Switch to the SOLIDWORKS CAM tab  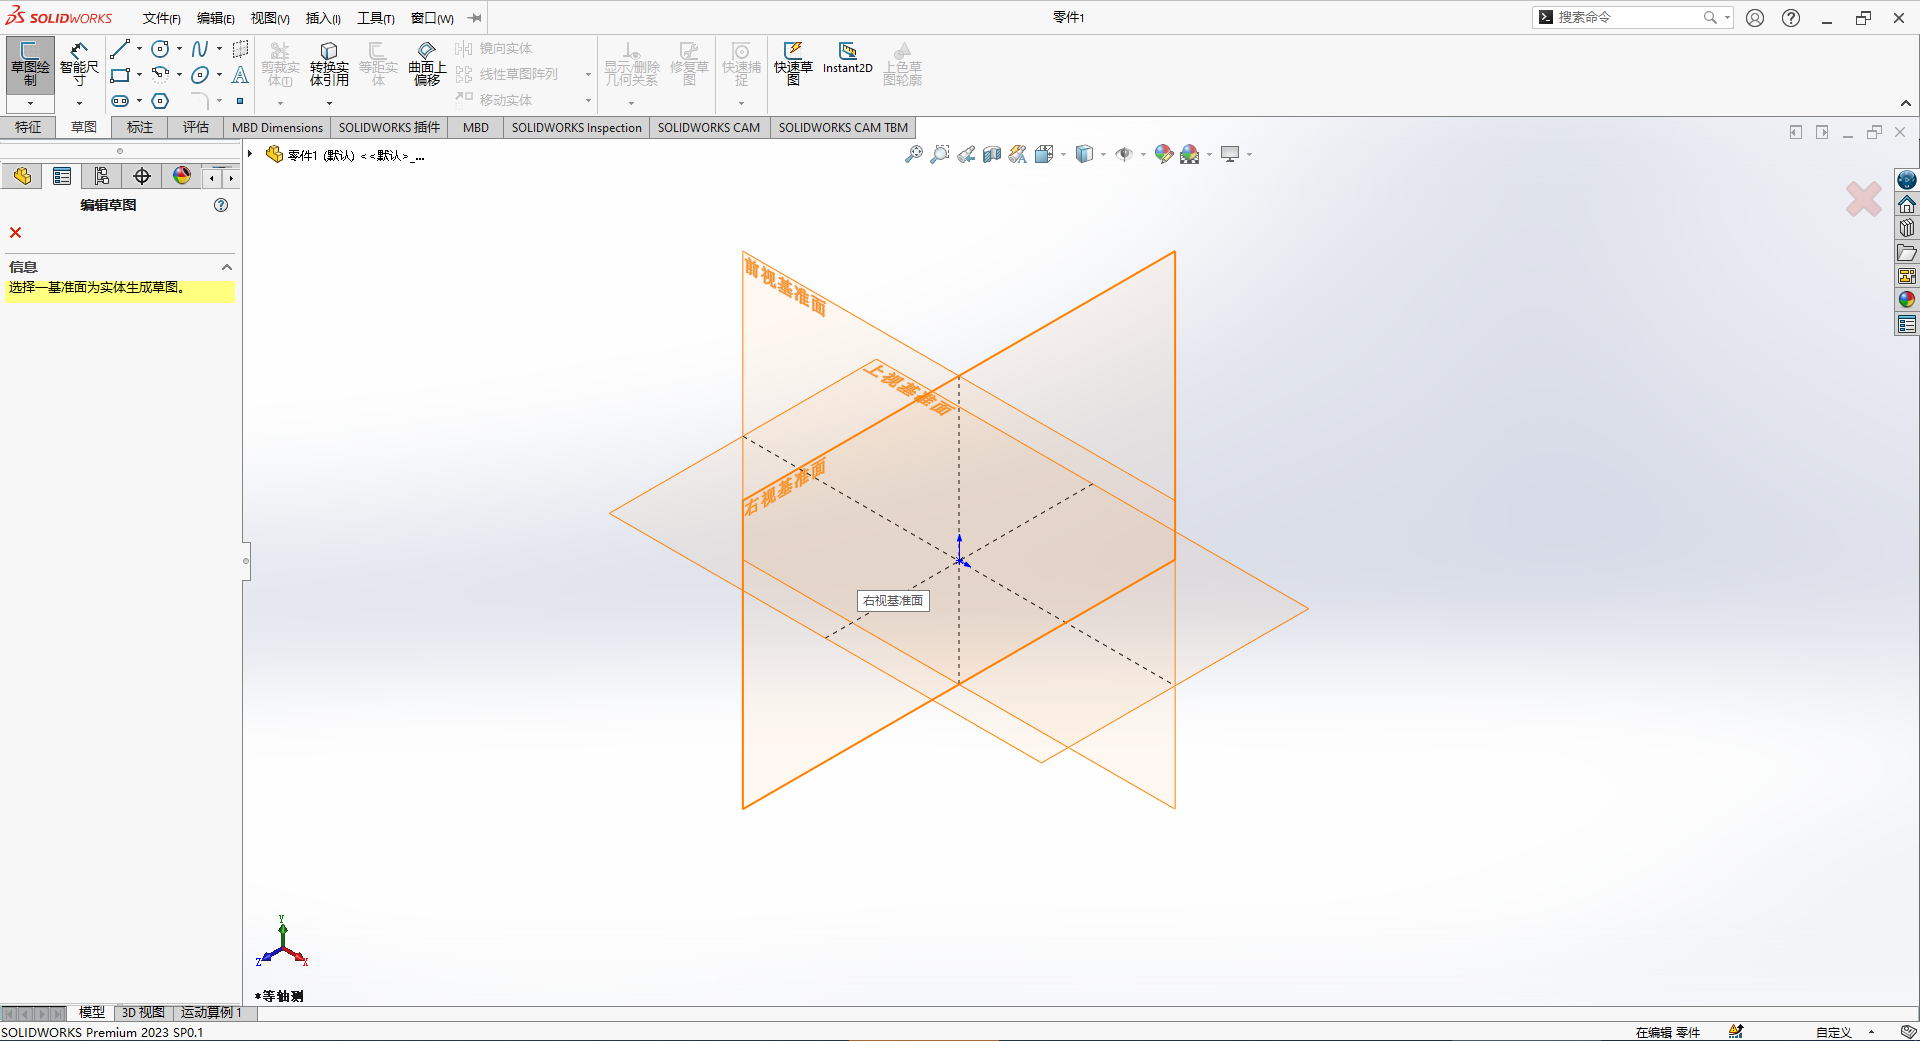[709, 127]
